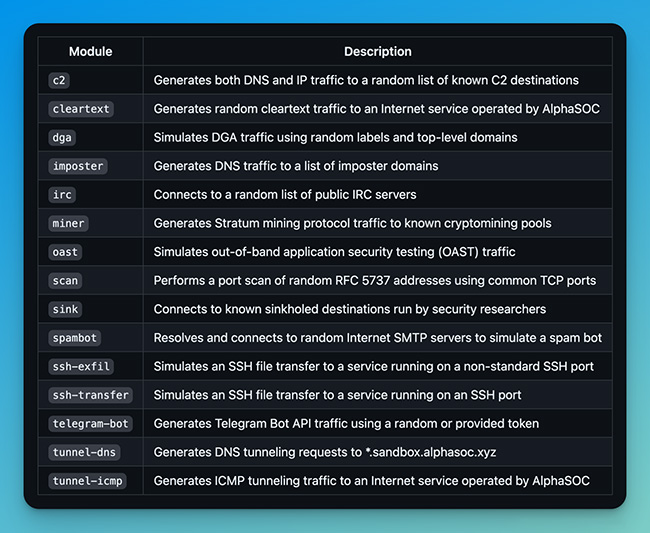Click the Stratum mining protocol description text
The image size is (650, 533).
[x=352, y=223]
